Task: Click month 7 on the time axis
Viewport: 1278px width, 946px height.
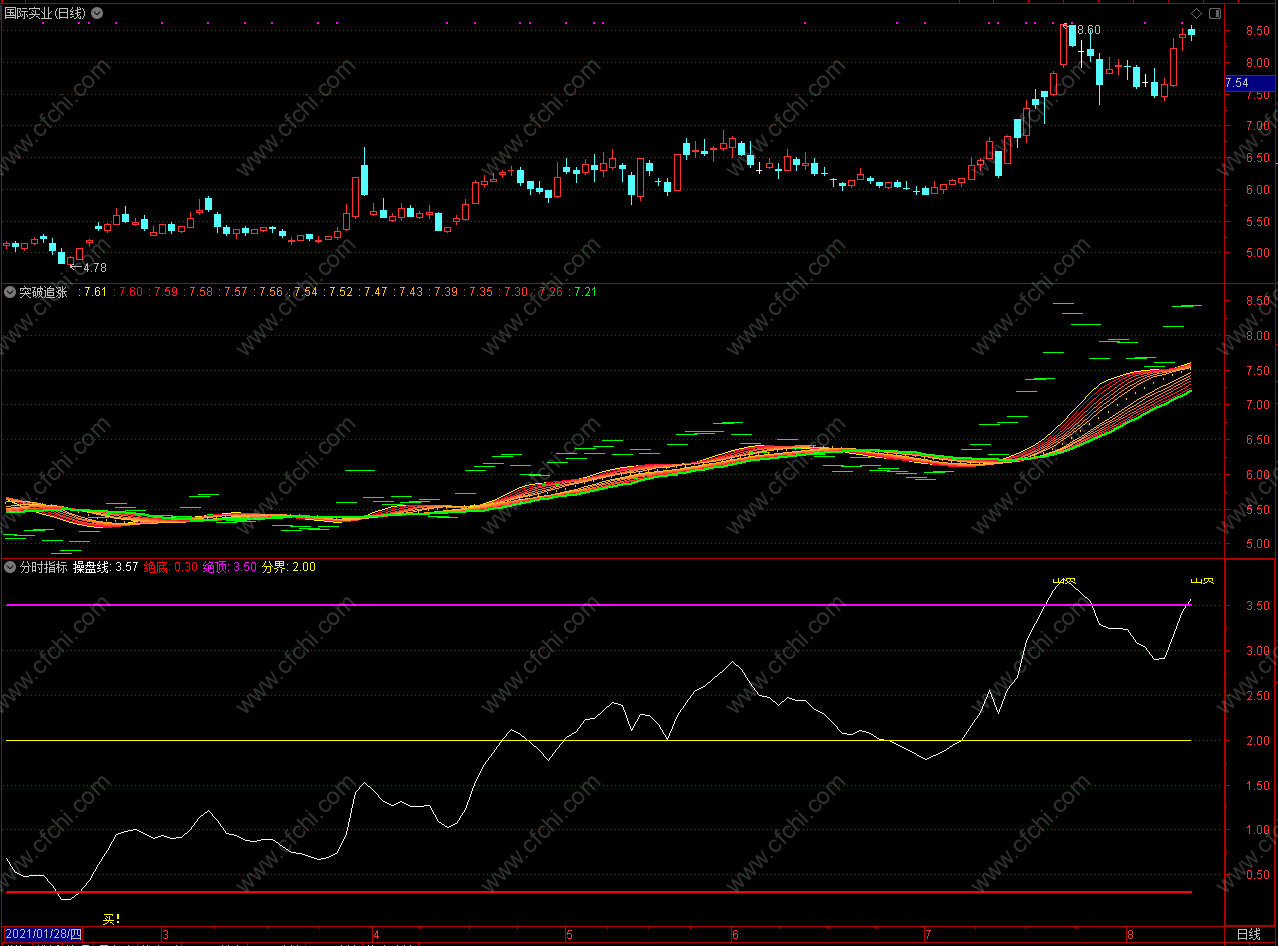Action: point(927,934)
